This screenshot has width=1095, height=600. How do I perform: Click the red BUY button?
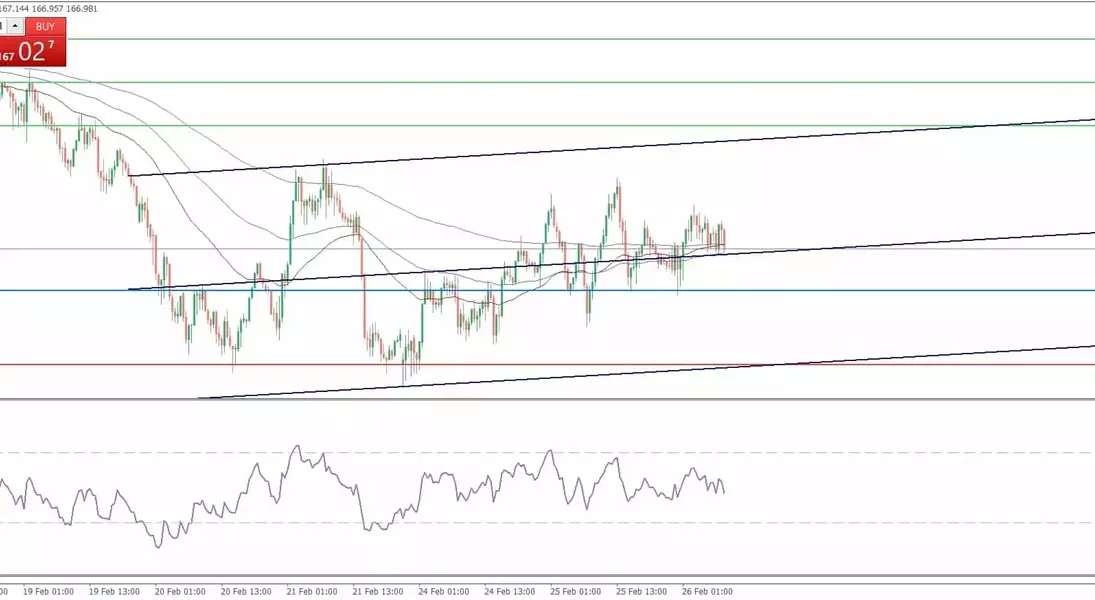tap(45, 26)
